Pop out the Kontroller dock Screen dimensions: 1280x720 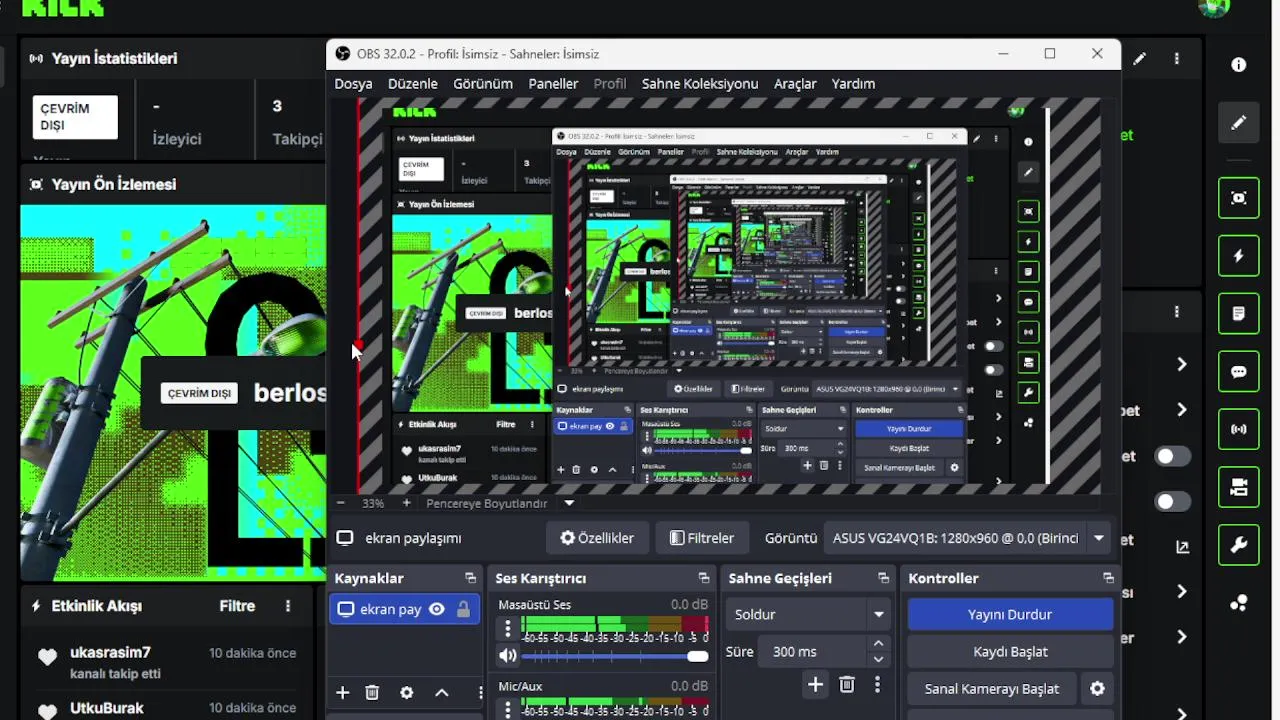(x=1108, y=578)
